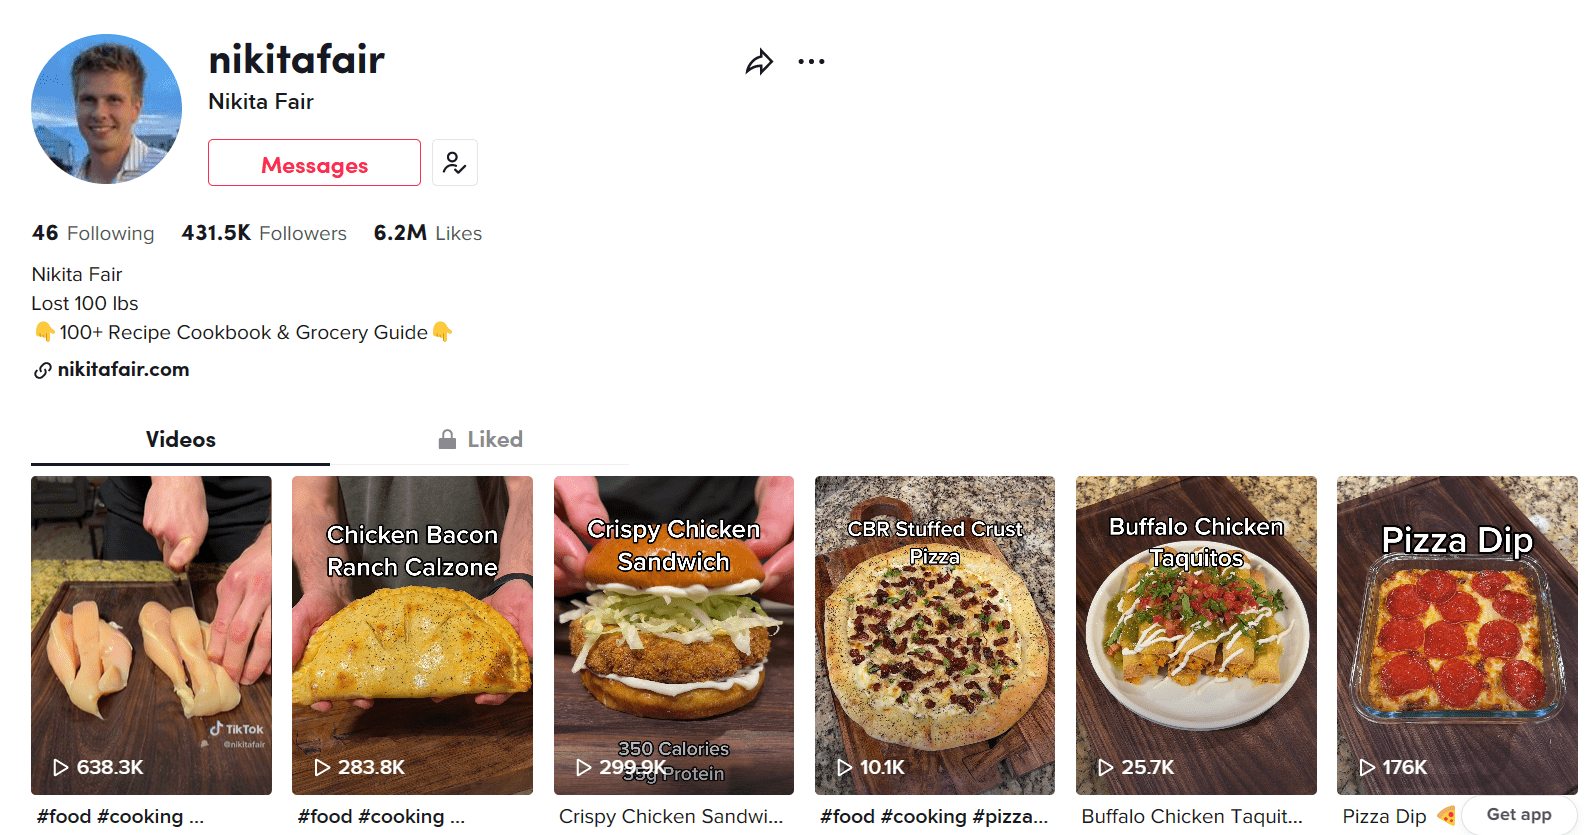The width and height of the screenshot is (1593, 835).
Task: Open the nikitafair.com website link
Action: click(121, 369)
